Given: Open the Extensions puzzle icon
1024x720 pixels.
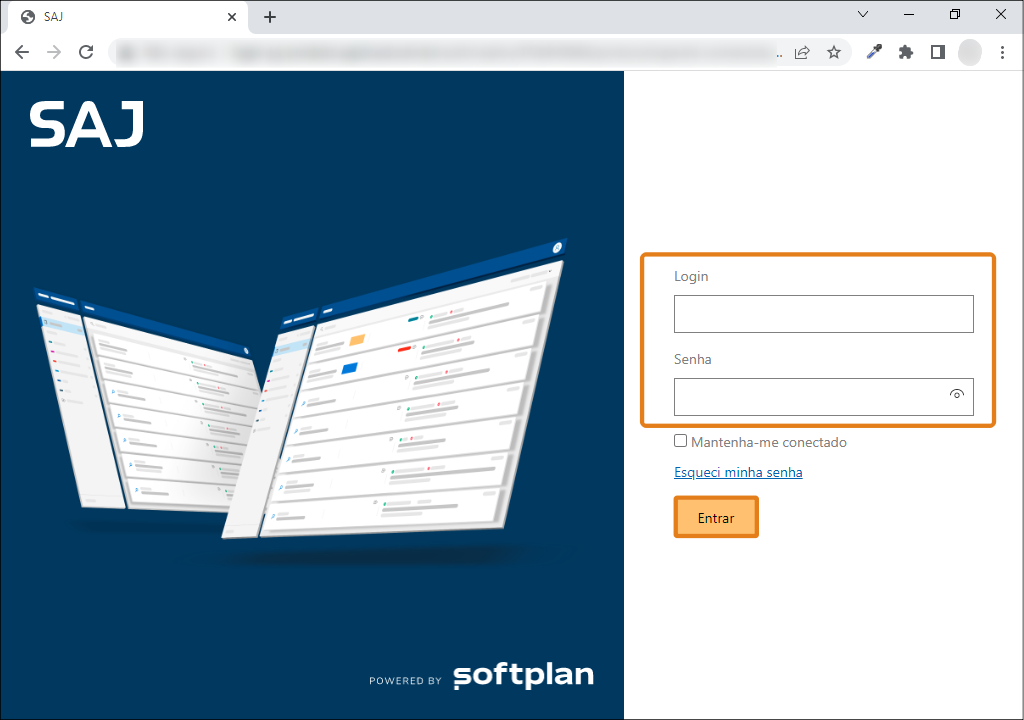Looking at the screenshot, I should pos(906,53).
